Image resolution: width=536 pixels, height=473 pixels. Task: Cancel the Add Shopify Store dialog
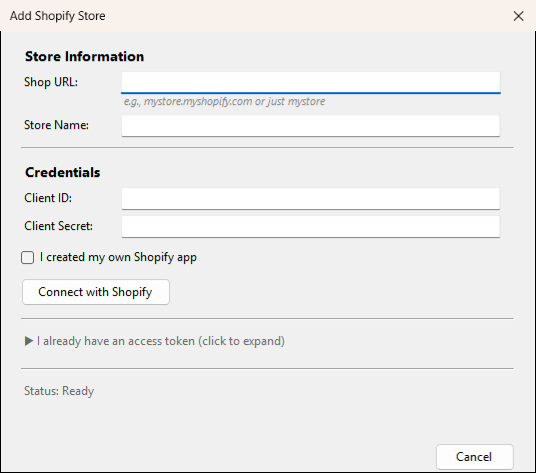(474, 457)
